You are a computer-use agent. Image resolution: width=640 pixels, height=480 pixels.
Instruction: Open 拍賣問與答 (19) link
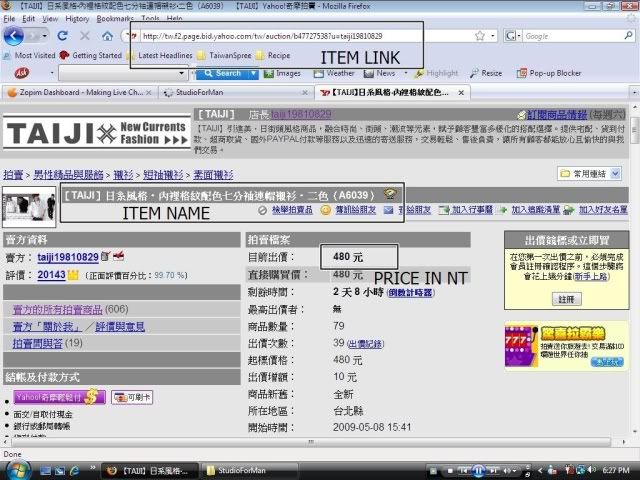pyautogui.click(x=38, y=343)
